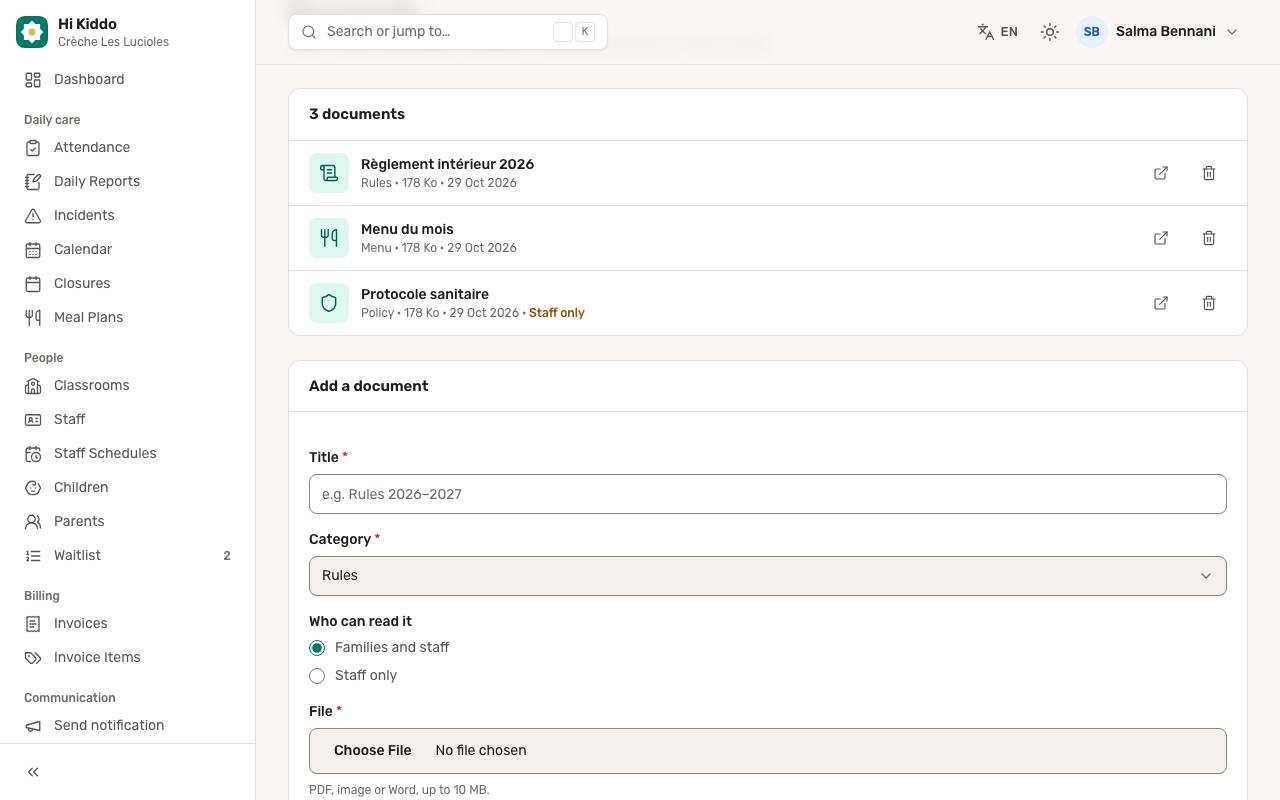The height and width of the screenshot is (800, 1280).
Task: Navigate to Daily Reports
Action: [128, 181]
